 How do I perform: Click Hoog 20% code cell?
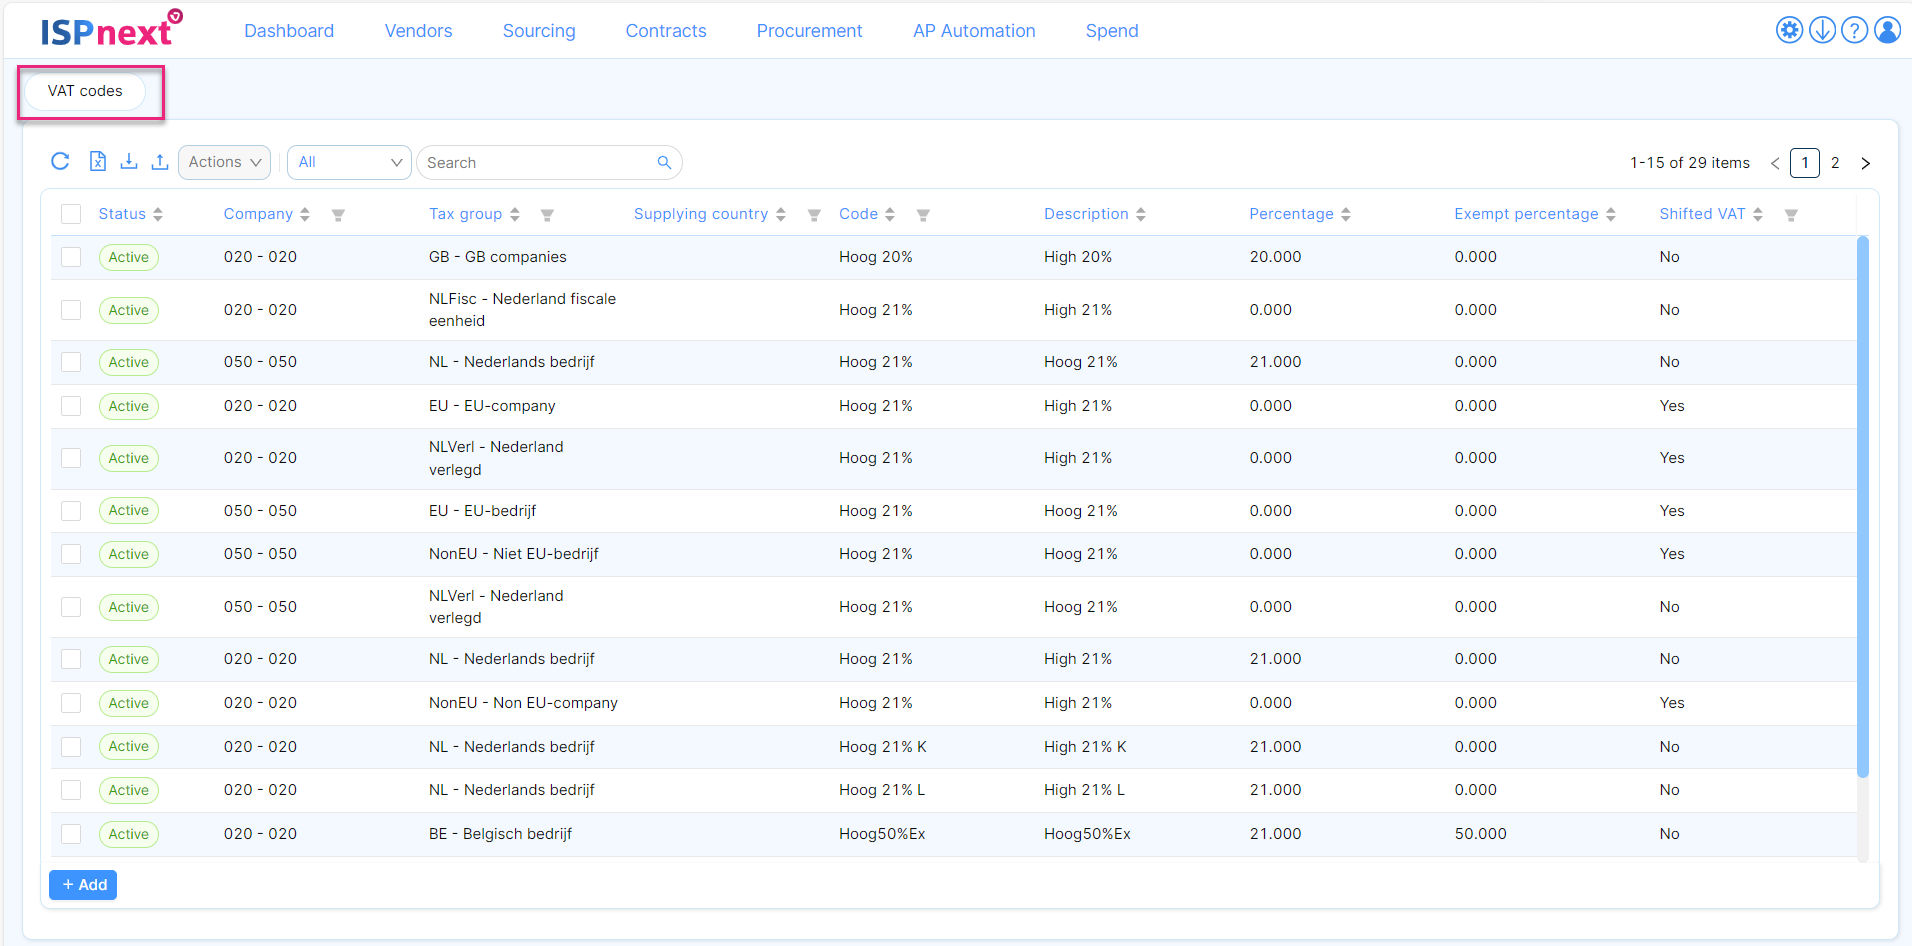click(x=876, y=257)
